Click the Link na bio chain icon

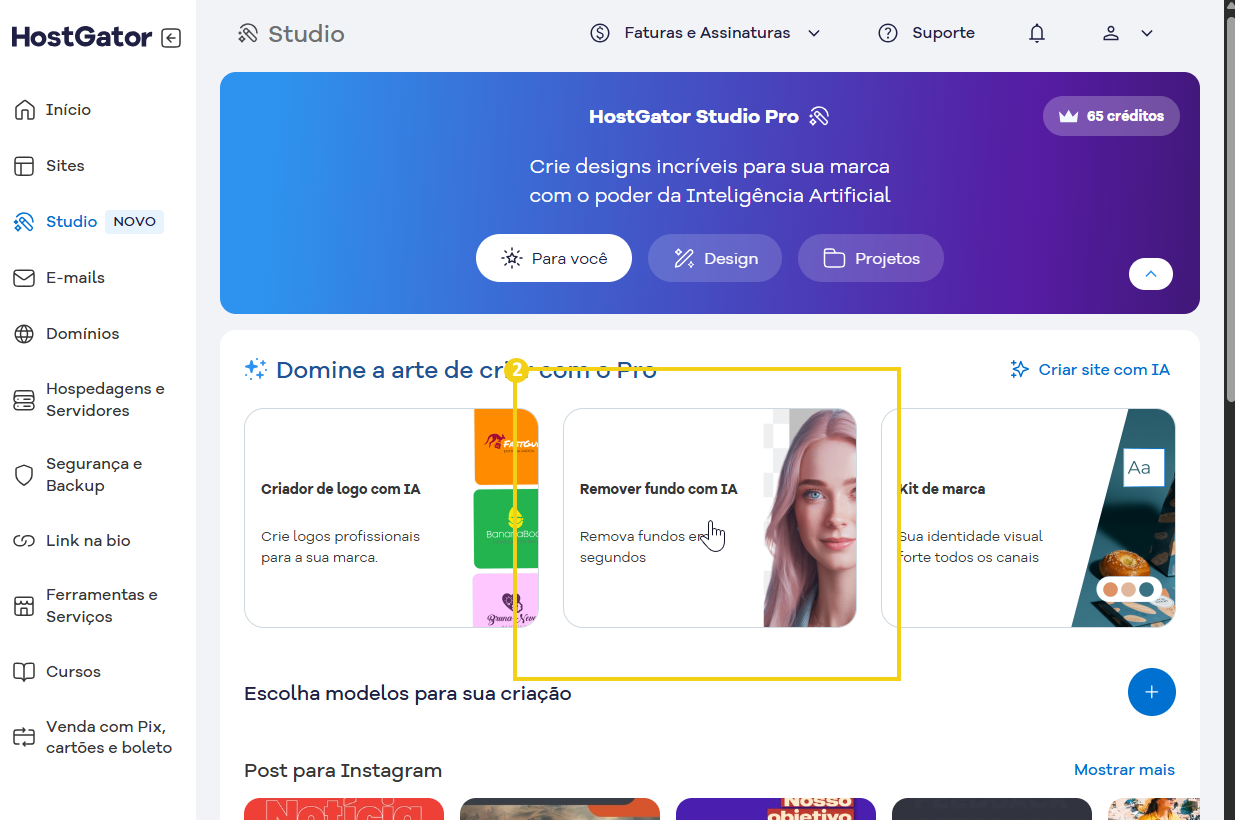click(x=24, y=541)
